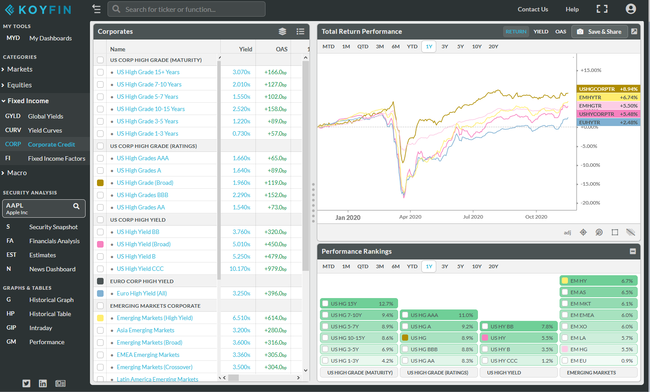
Task: Open the user profile icon
Action: [631, 9]
